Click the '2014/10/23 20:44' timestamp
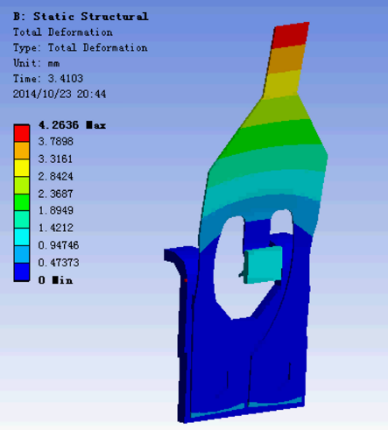Image resolution: width=388 pixels, height=430 pixels. 59,94
